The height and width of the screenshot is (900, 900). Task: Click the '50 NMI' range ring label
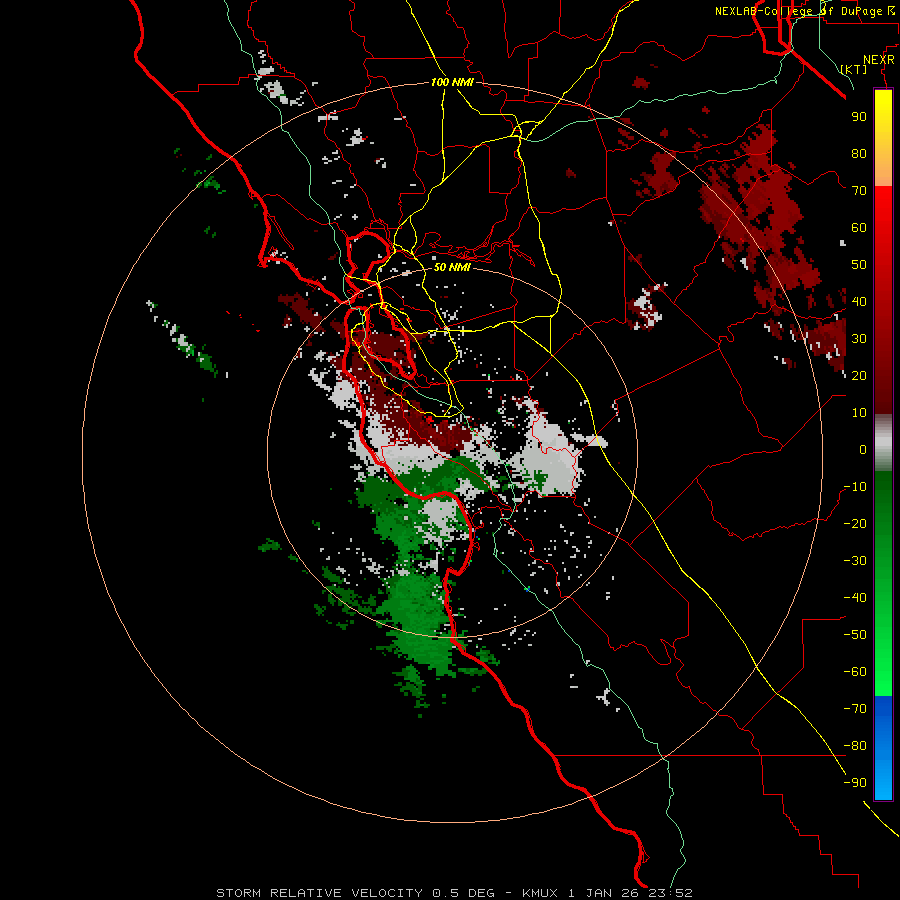point(452,267)
